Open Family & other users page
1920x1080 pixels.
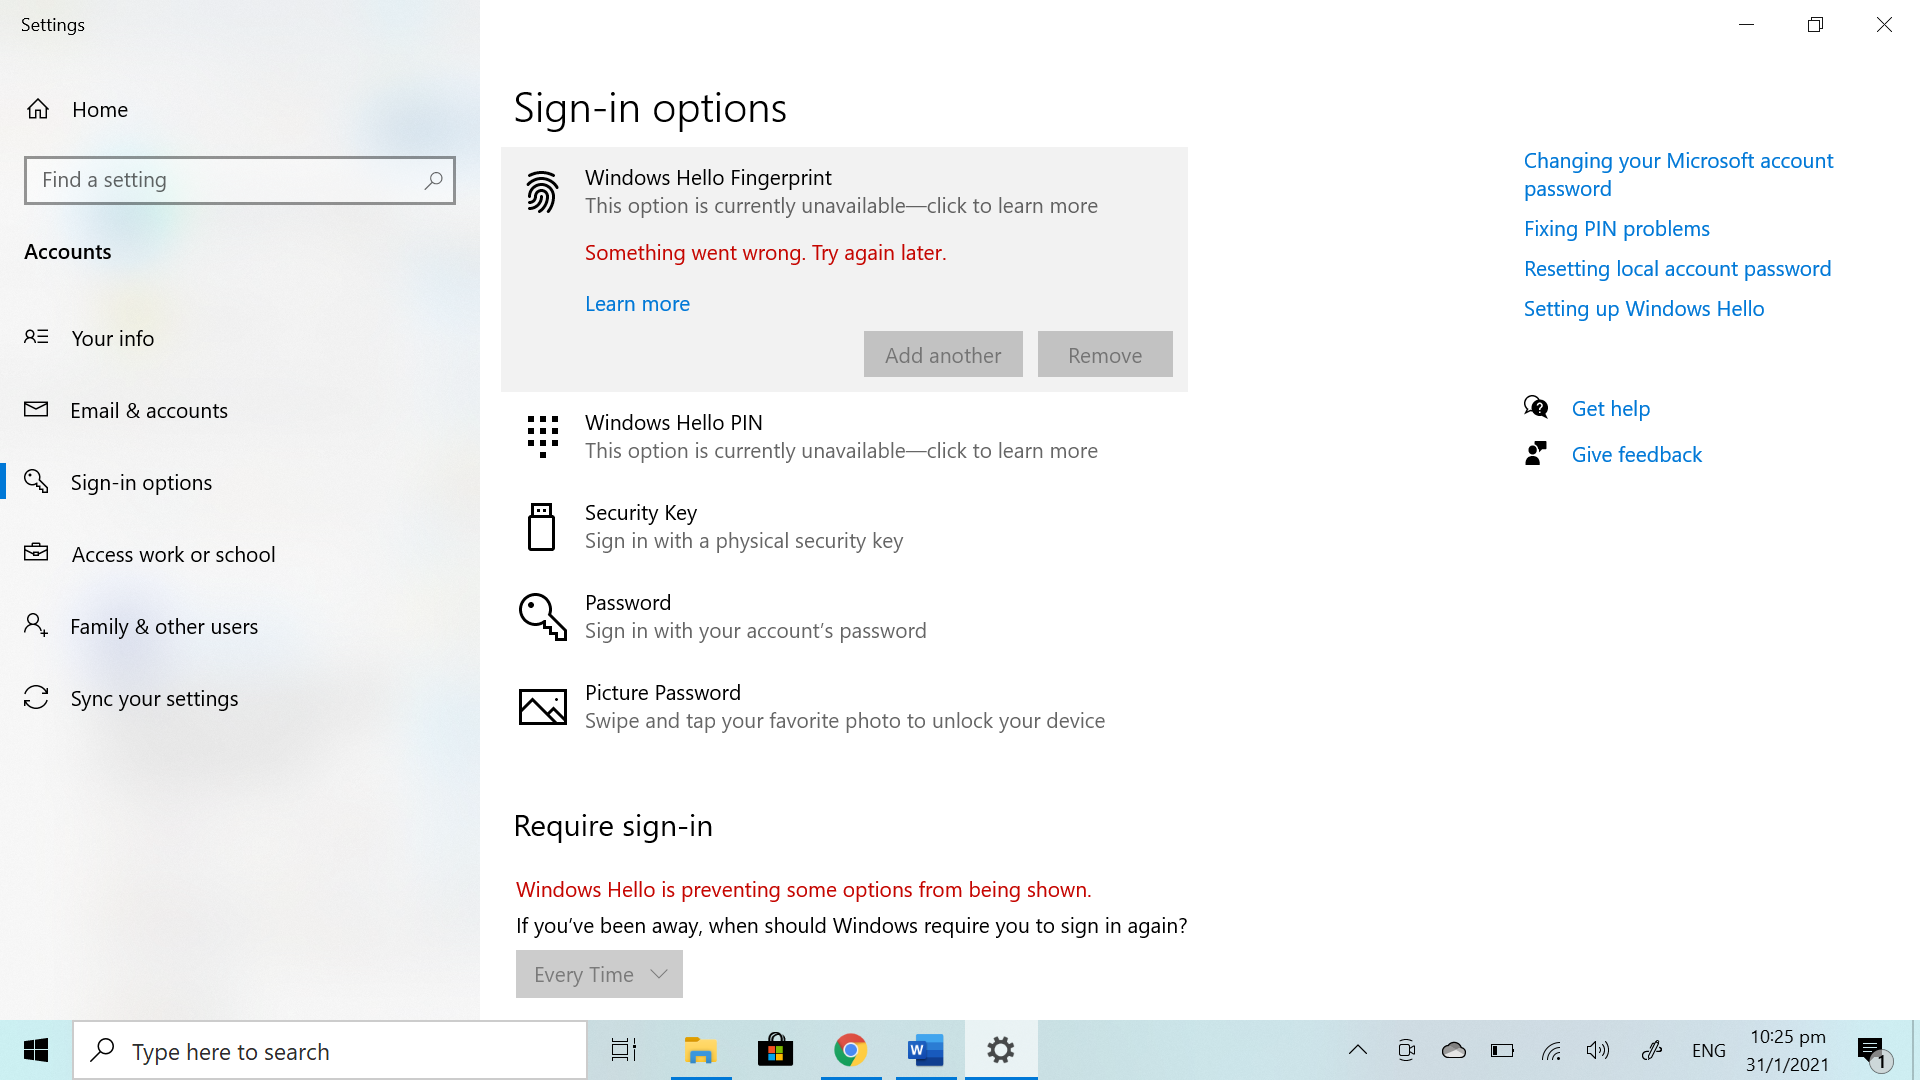click(240, 626)
